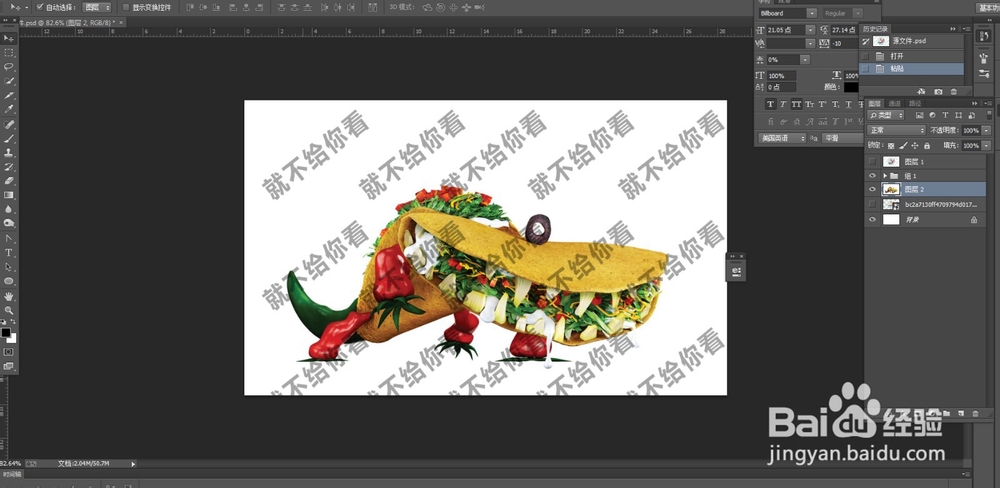Viewport: 1000px width, 488px height.
Task: Open the 正常 blend mode dropdown
Action: [896, 130]
